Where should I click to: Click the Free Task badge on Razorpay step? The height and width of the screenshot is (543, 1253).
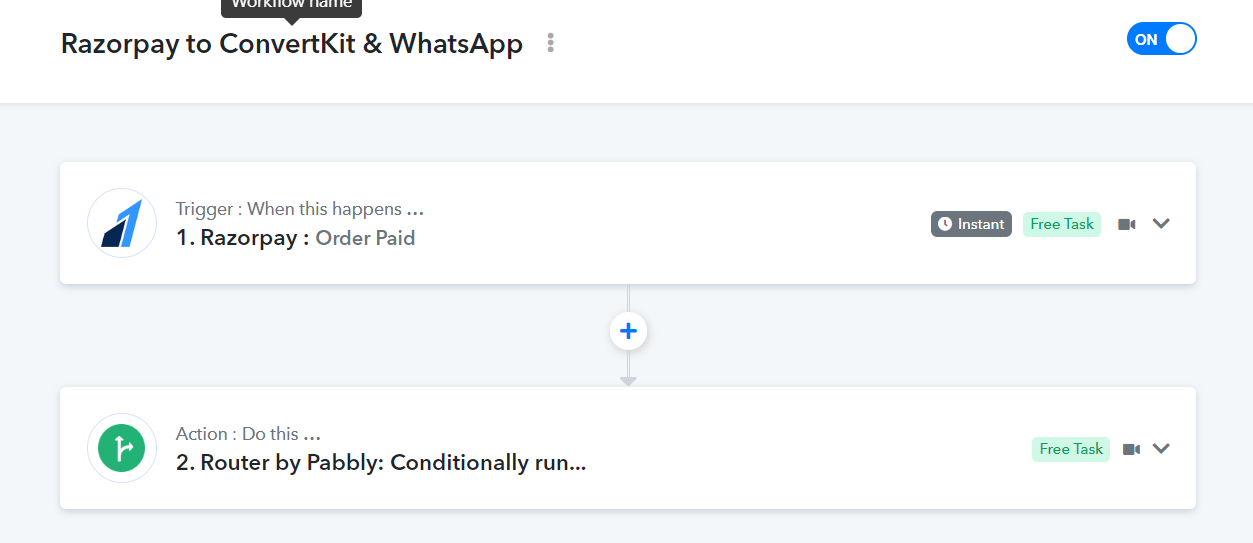pos(1062,224)
